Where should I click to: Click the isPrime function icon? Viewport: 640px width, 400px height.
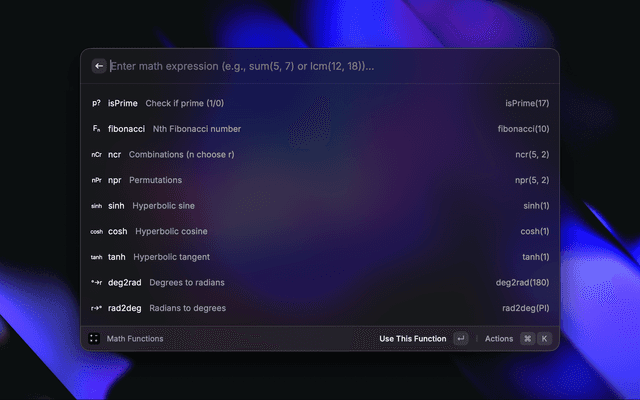coord(96,103)
